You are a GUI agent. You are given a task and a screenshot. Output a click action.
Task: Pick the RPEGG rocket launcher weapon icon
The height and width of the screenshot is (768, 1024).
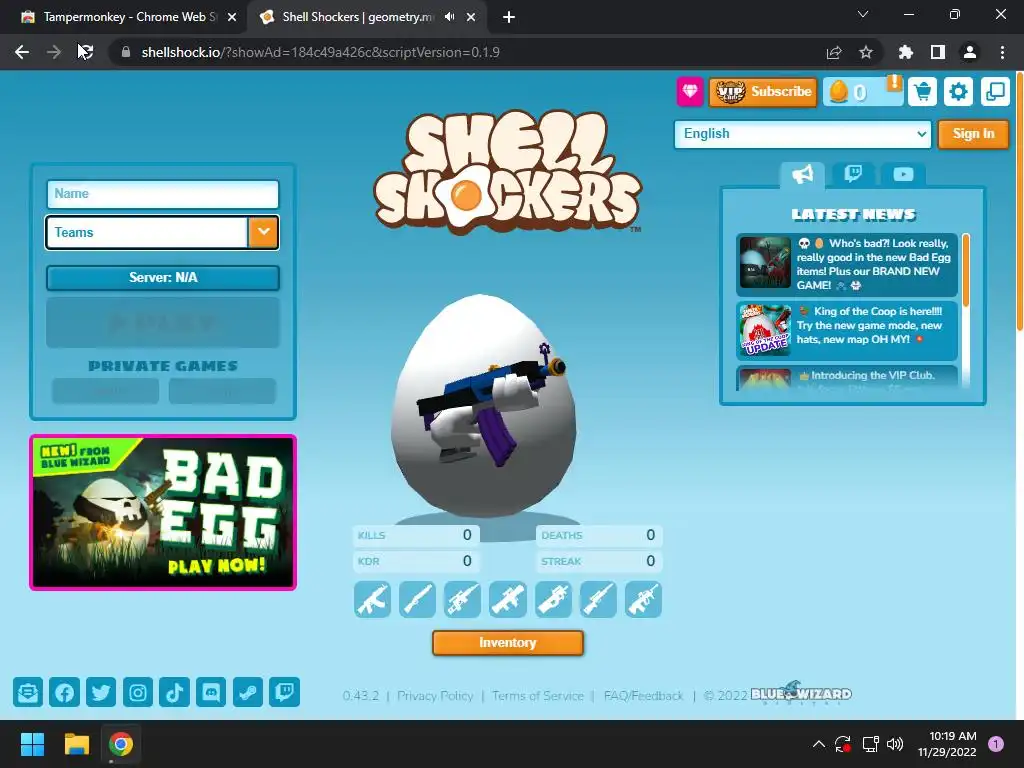pyautogui.click(x=507, y=600)
